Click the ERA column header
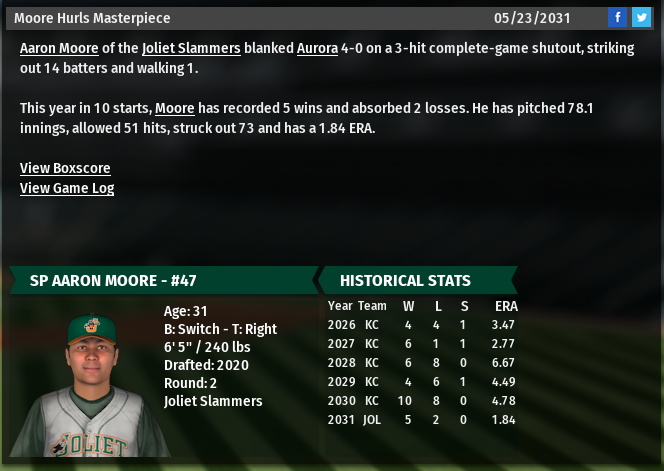Image resolution: width=664 pixels, height=471 pixels. pos(506,306)
